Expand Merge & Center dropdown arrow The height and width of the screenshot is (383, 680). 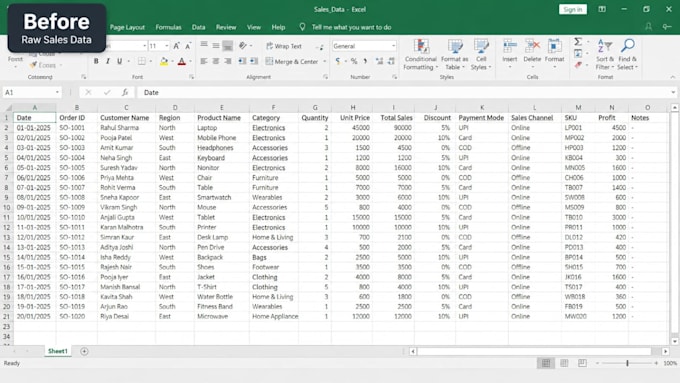(x=324, y=62)
